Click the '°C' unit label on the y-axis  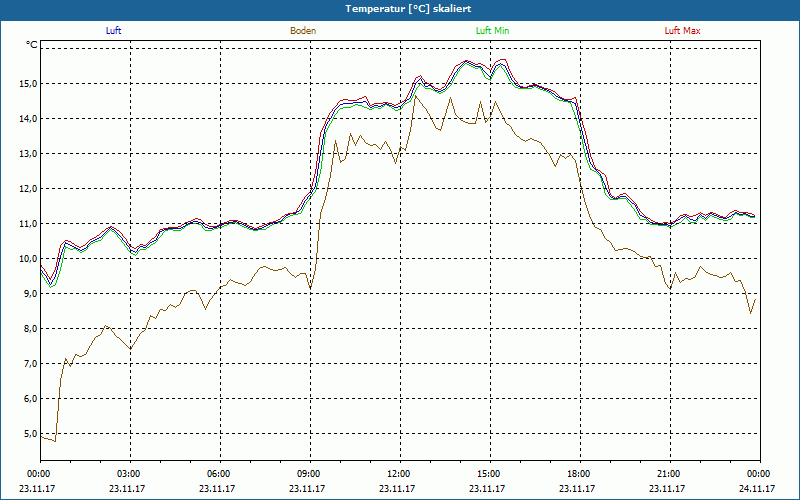click(x=32, y=45)
